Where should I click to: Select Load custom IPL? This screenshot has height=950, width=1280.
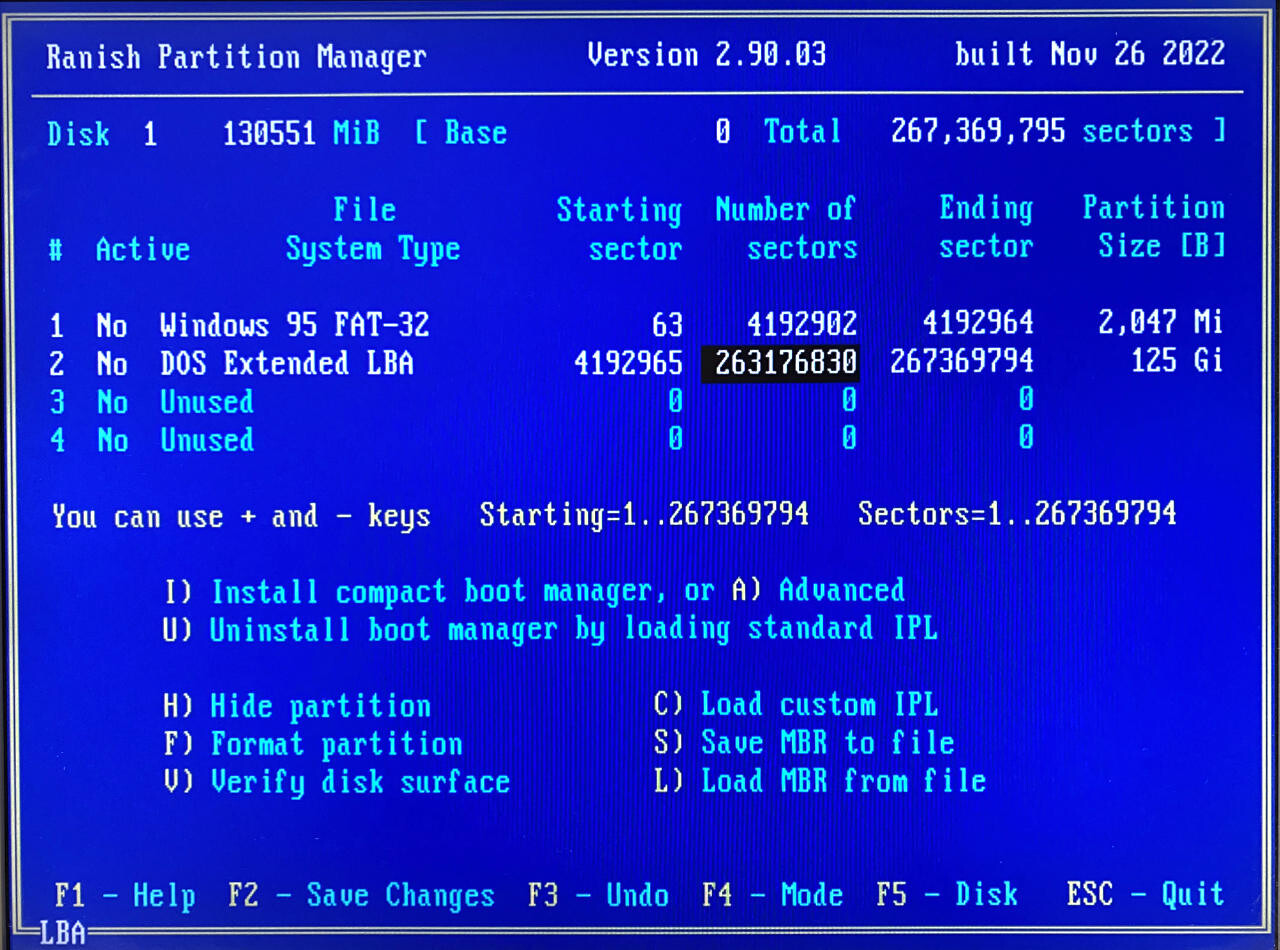click(x=796, y=705)
